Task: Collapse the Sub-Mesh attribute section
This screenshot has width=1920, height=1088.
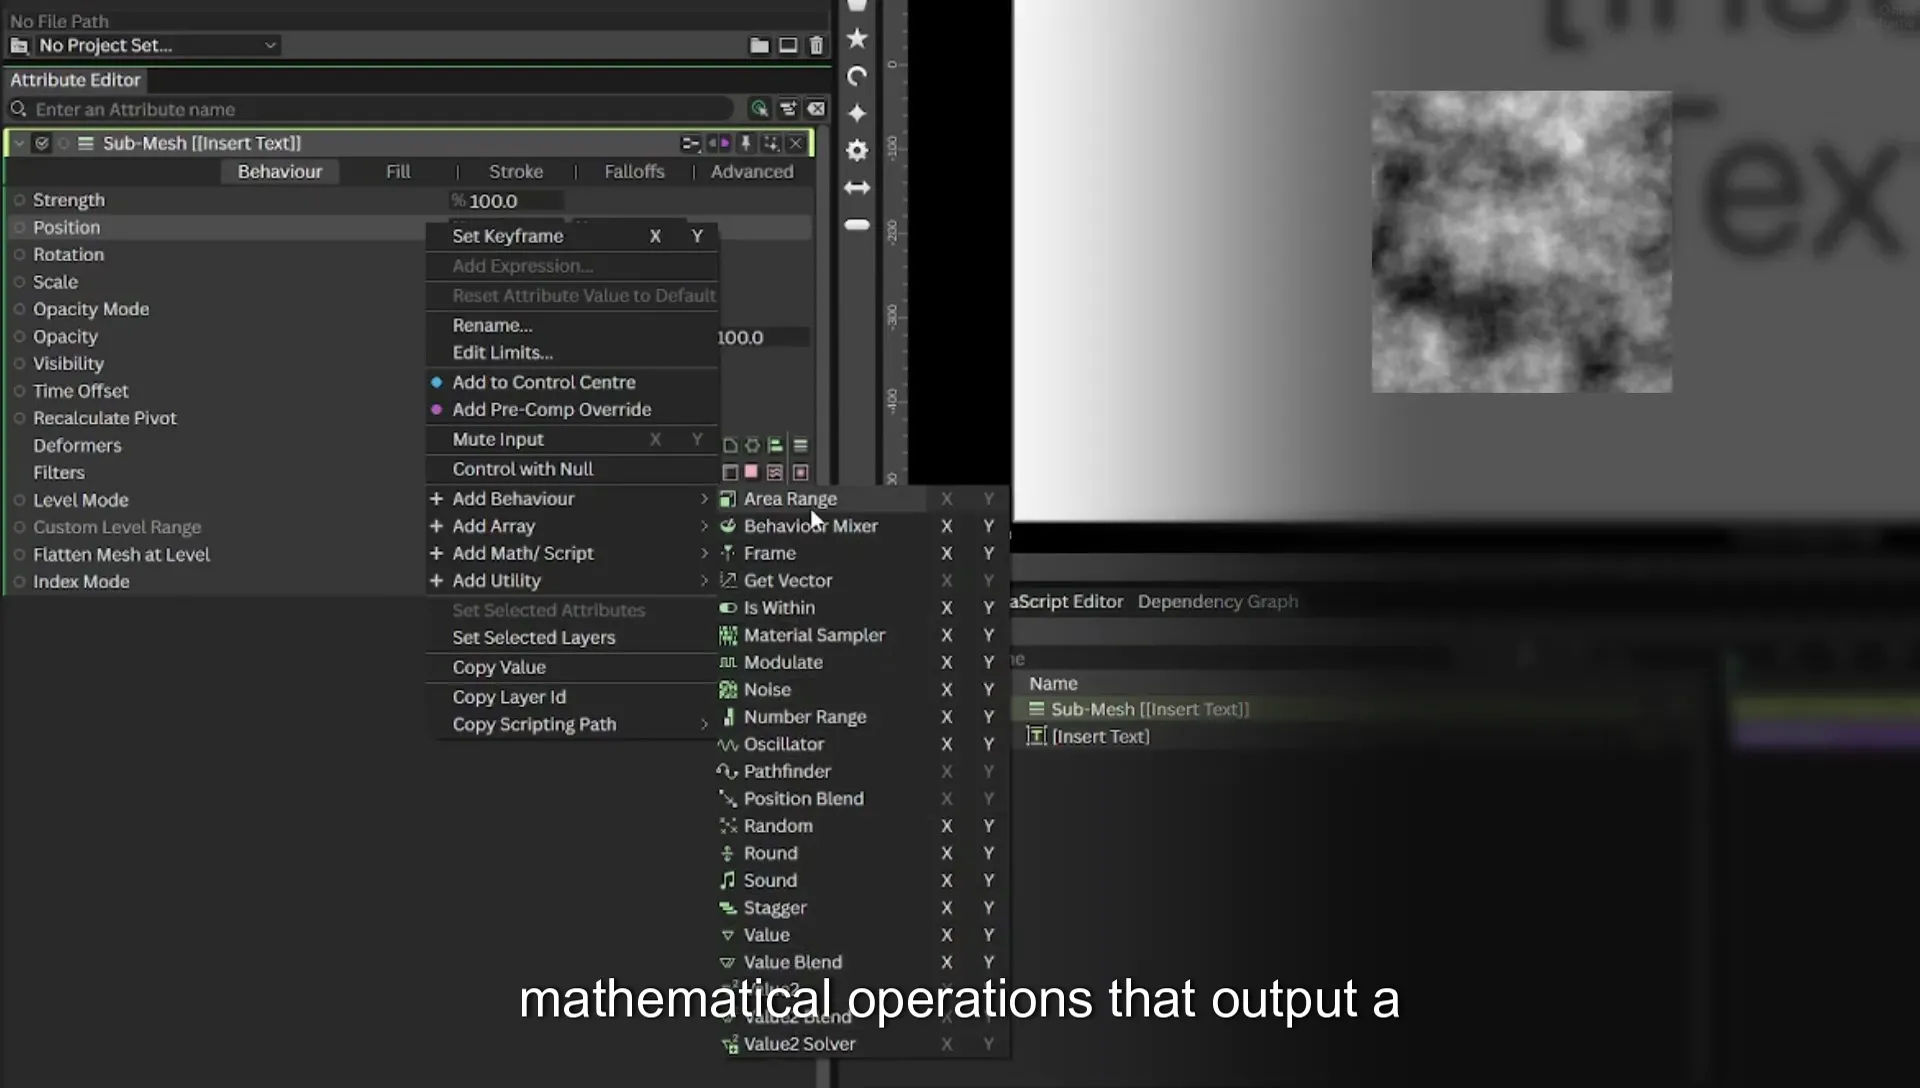Action: 18,143
